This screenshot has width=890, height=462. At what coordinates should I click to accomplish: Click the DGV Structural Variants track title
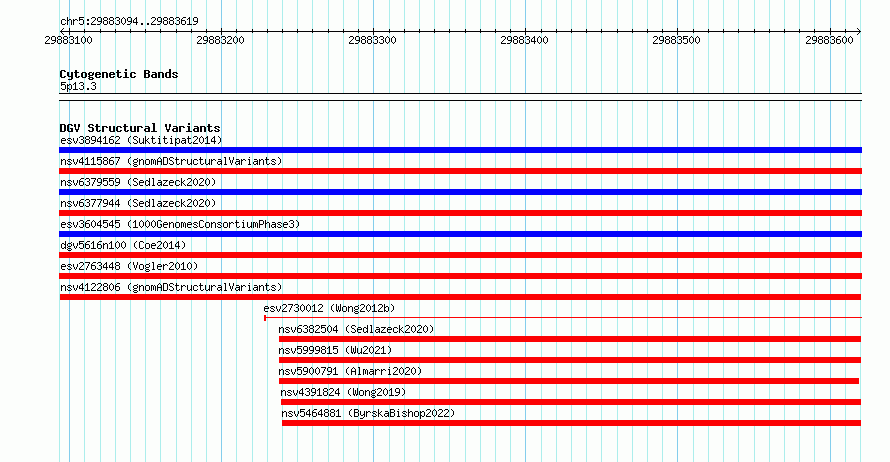point(140,128)
